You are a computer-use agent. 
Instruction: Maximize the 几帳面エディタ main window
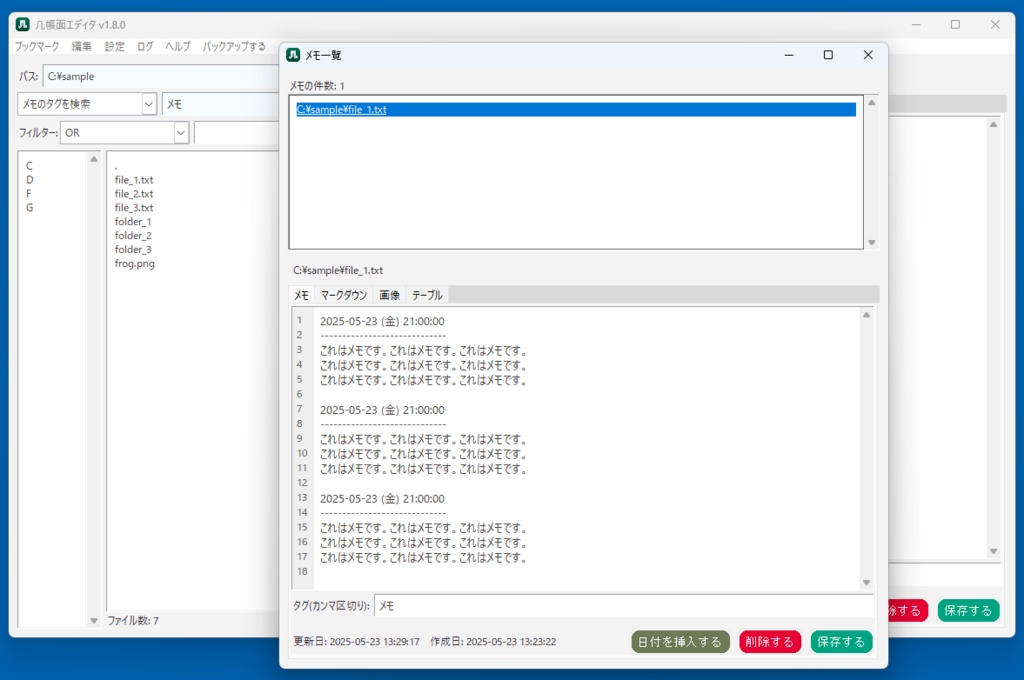(955, 24)
